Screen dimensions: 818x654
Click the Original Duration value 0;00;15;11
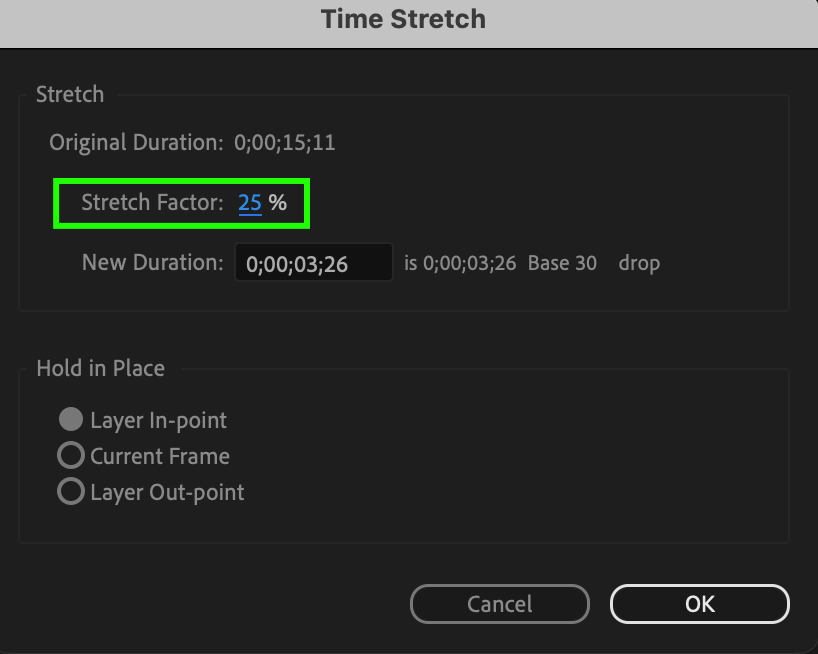285,142
